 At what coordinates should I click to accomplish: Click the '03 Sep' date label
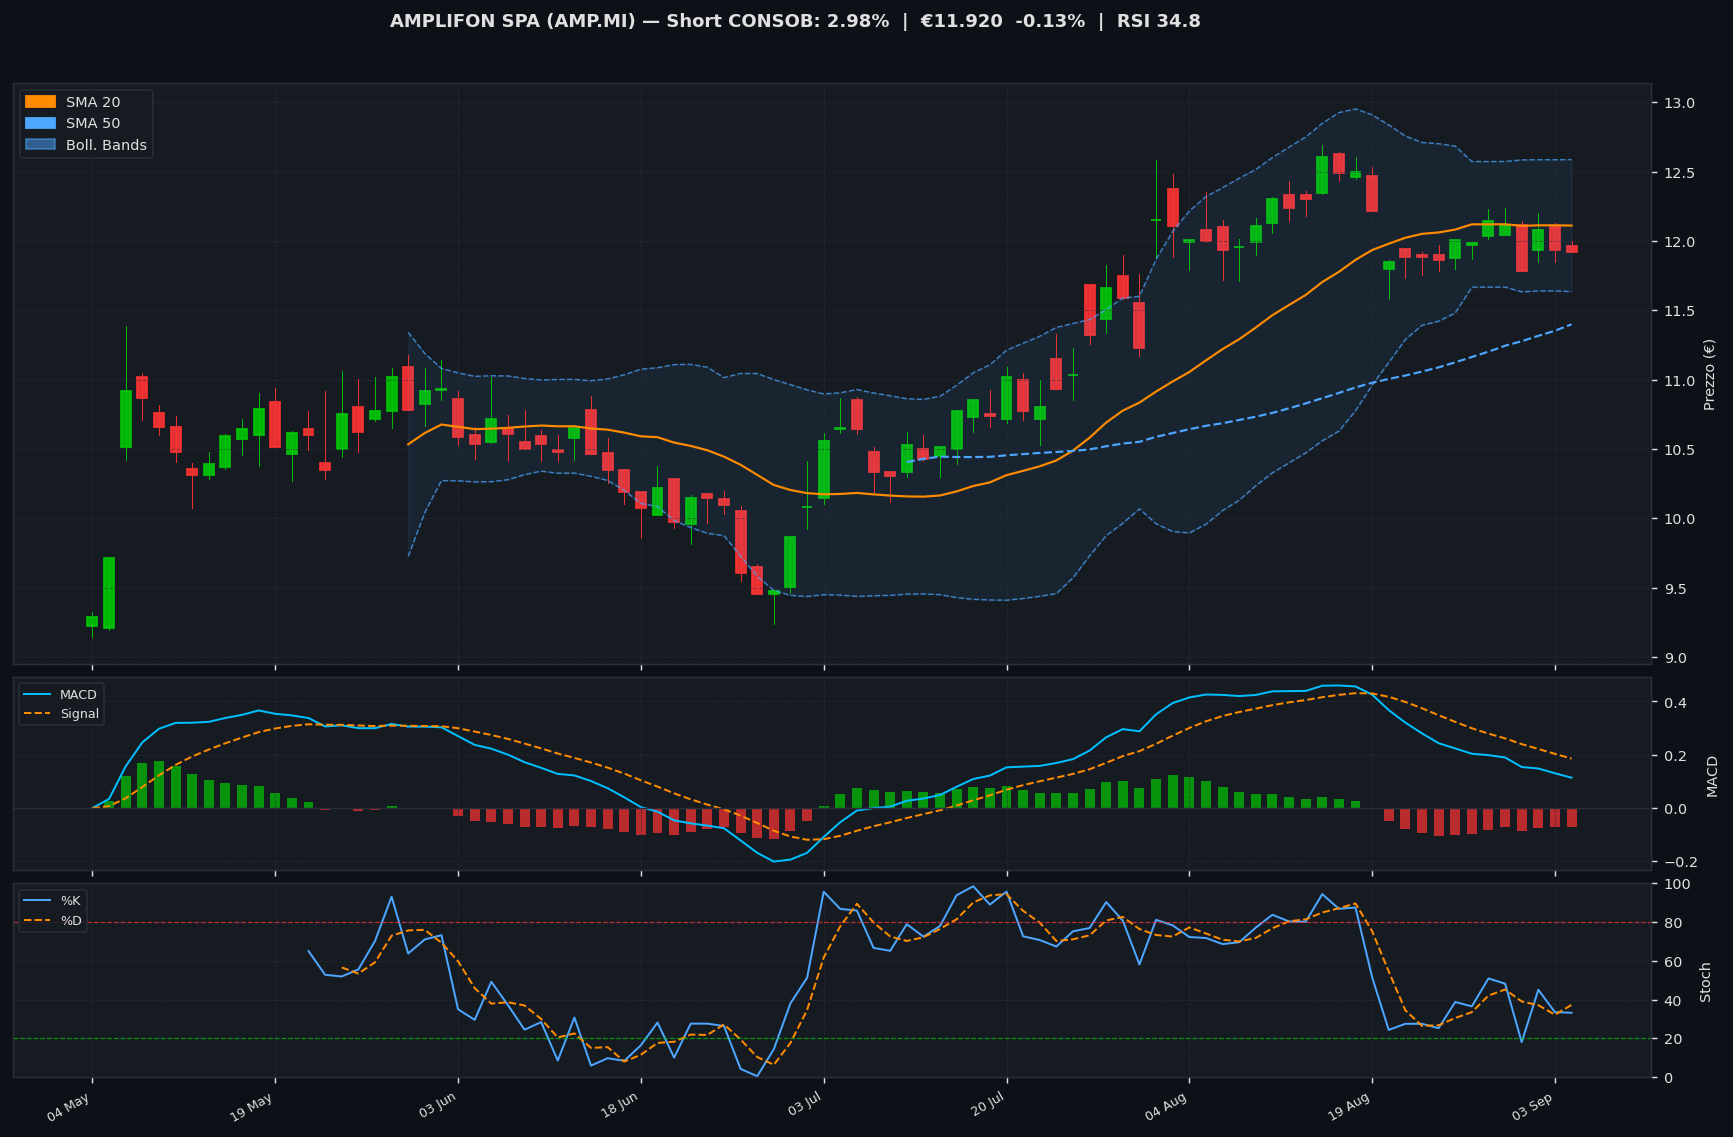[1533, 1107]
